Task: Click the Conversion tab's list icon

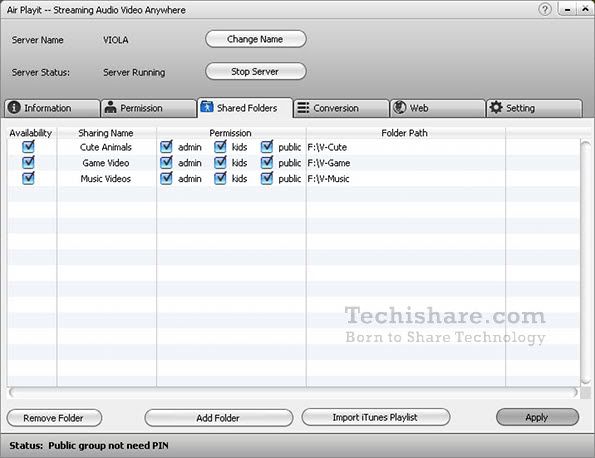Action: [303, 108]
